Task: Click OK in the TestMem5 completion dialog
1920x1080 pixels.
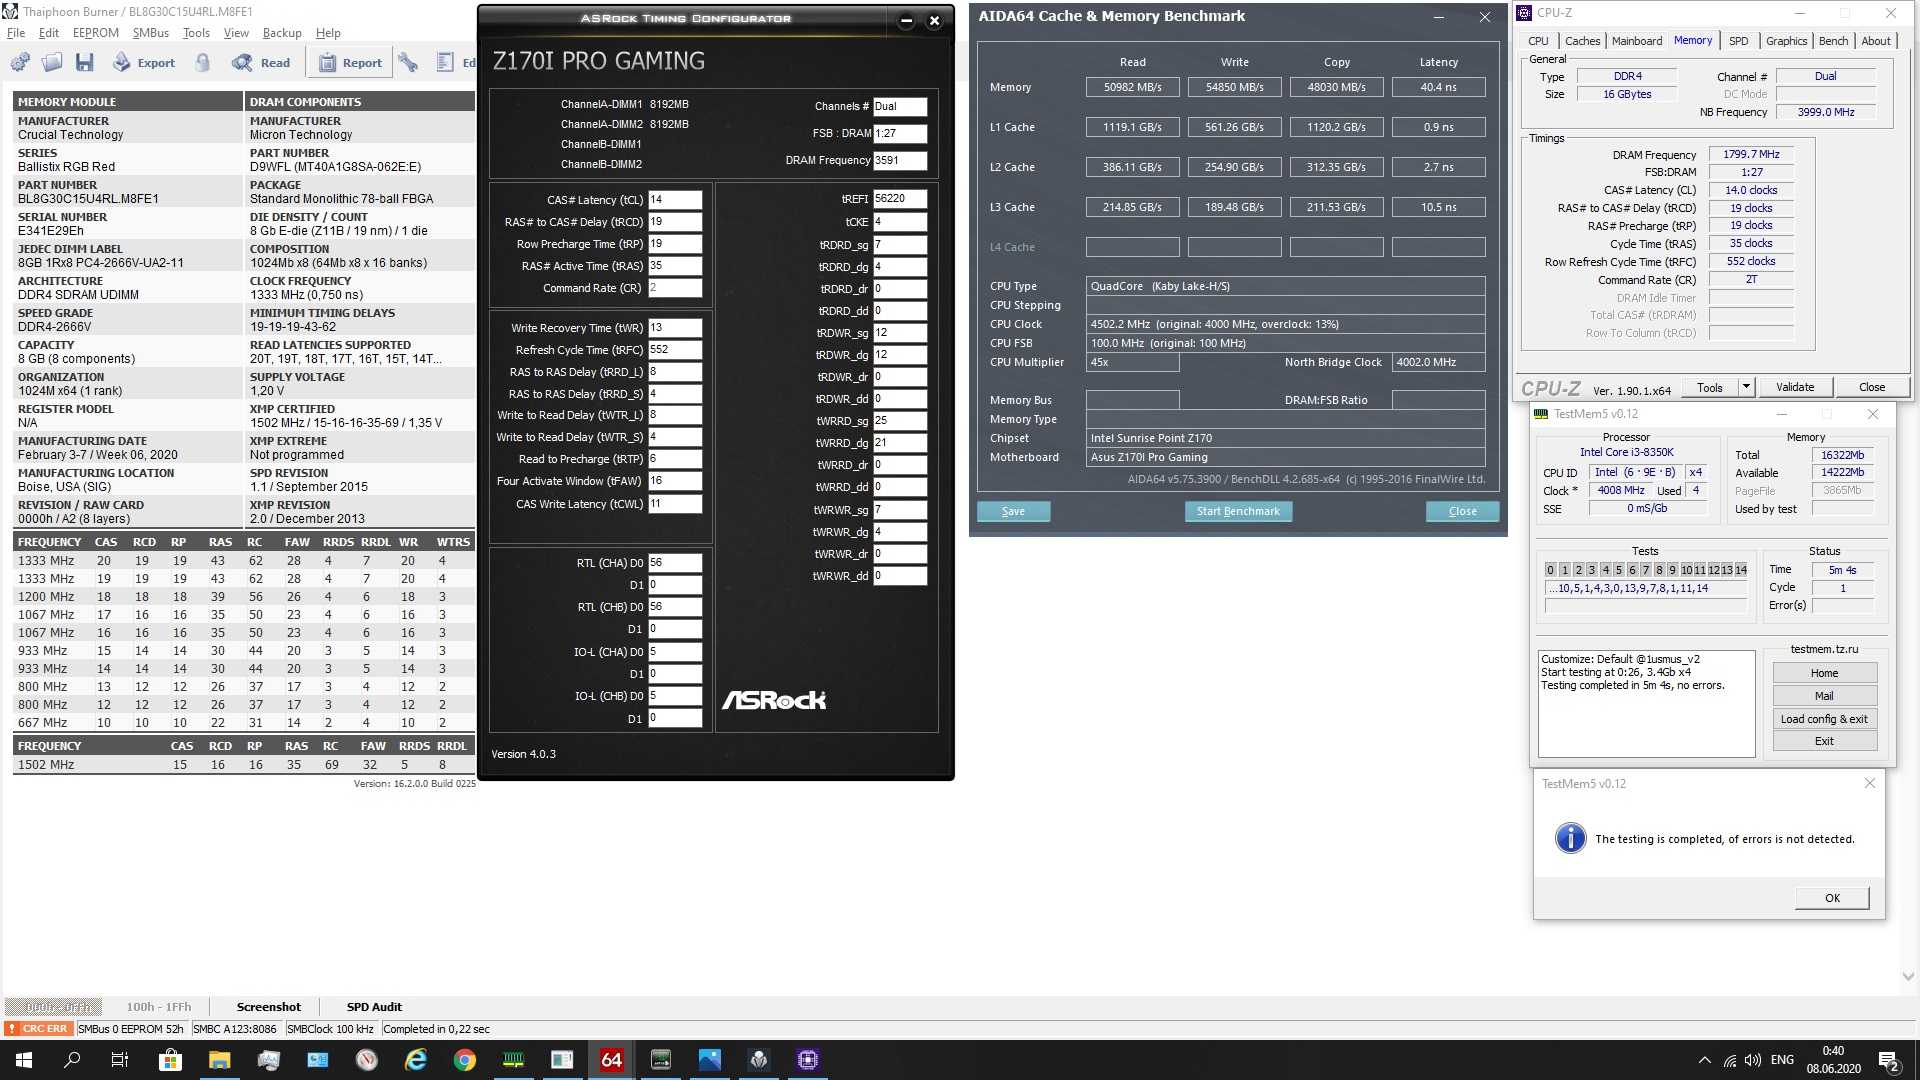Action: point(1832,898)
